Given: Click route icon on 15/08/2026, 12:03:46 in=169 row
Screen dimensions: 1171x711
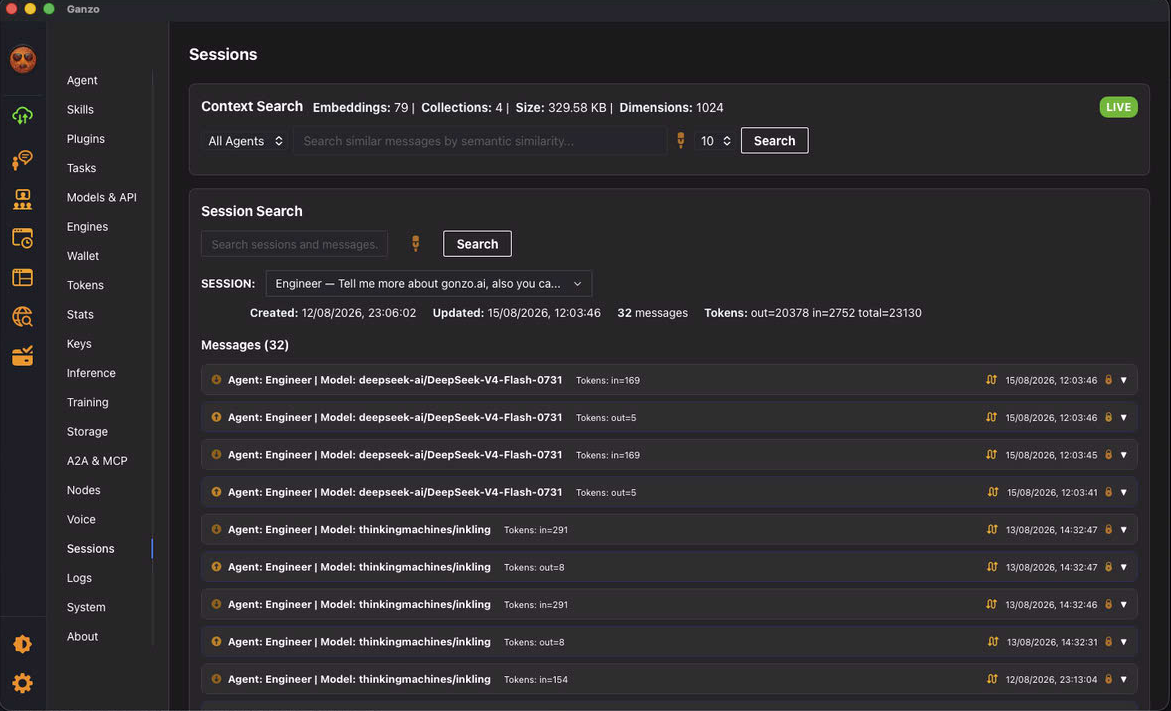Looking at the screenshot, I should click(991, 379).
